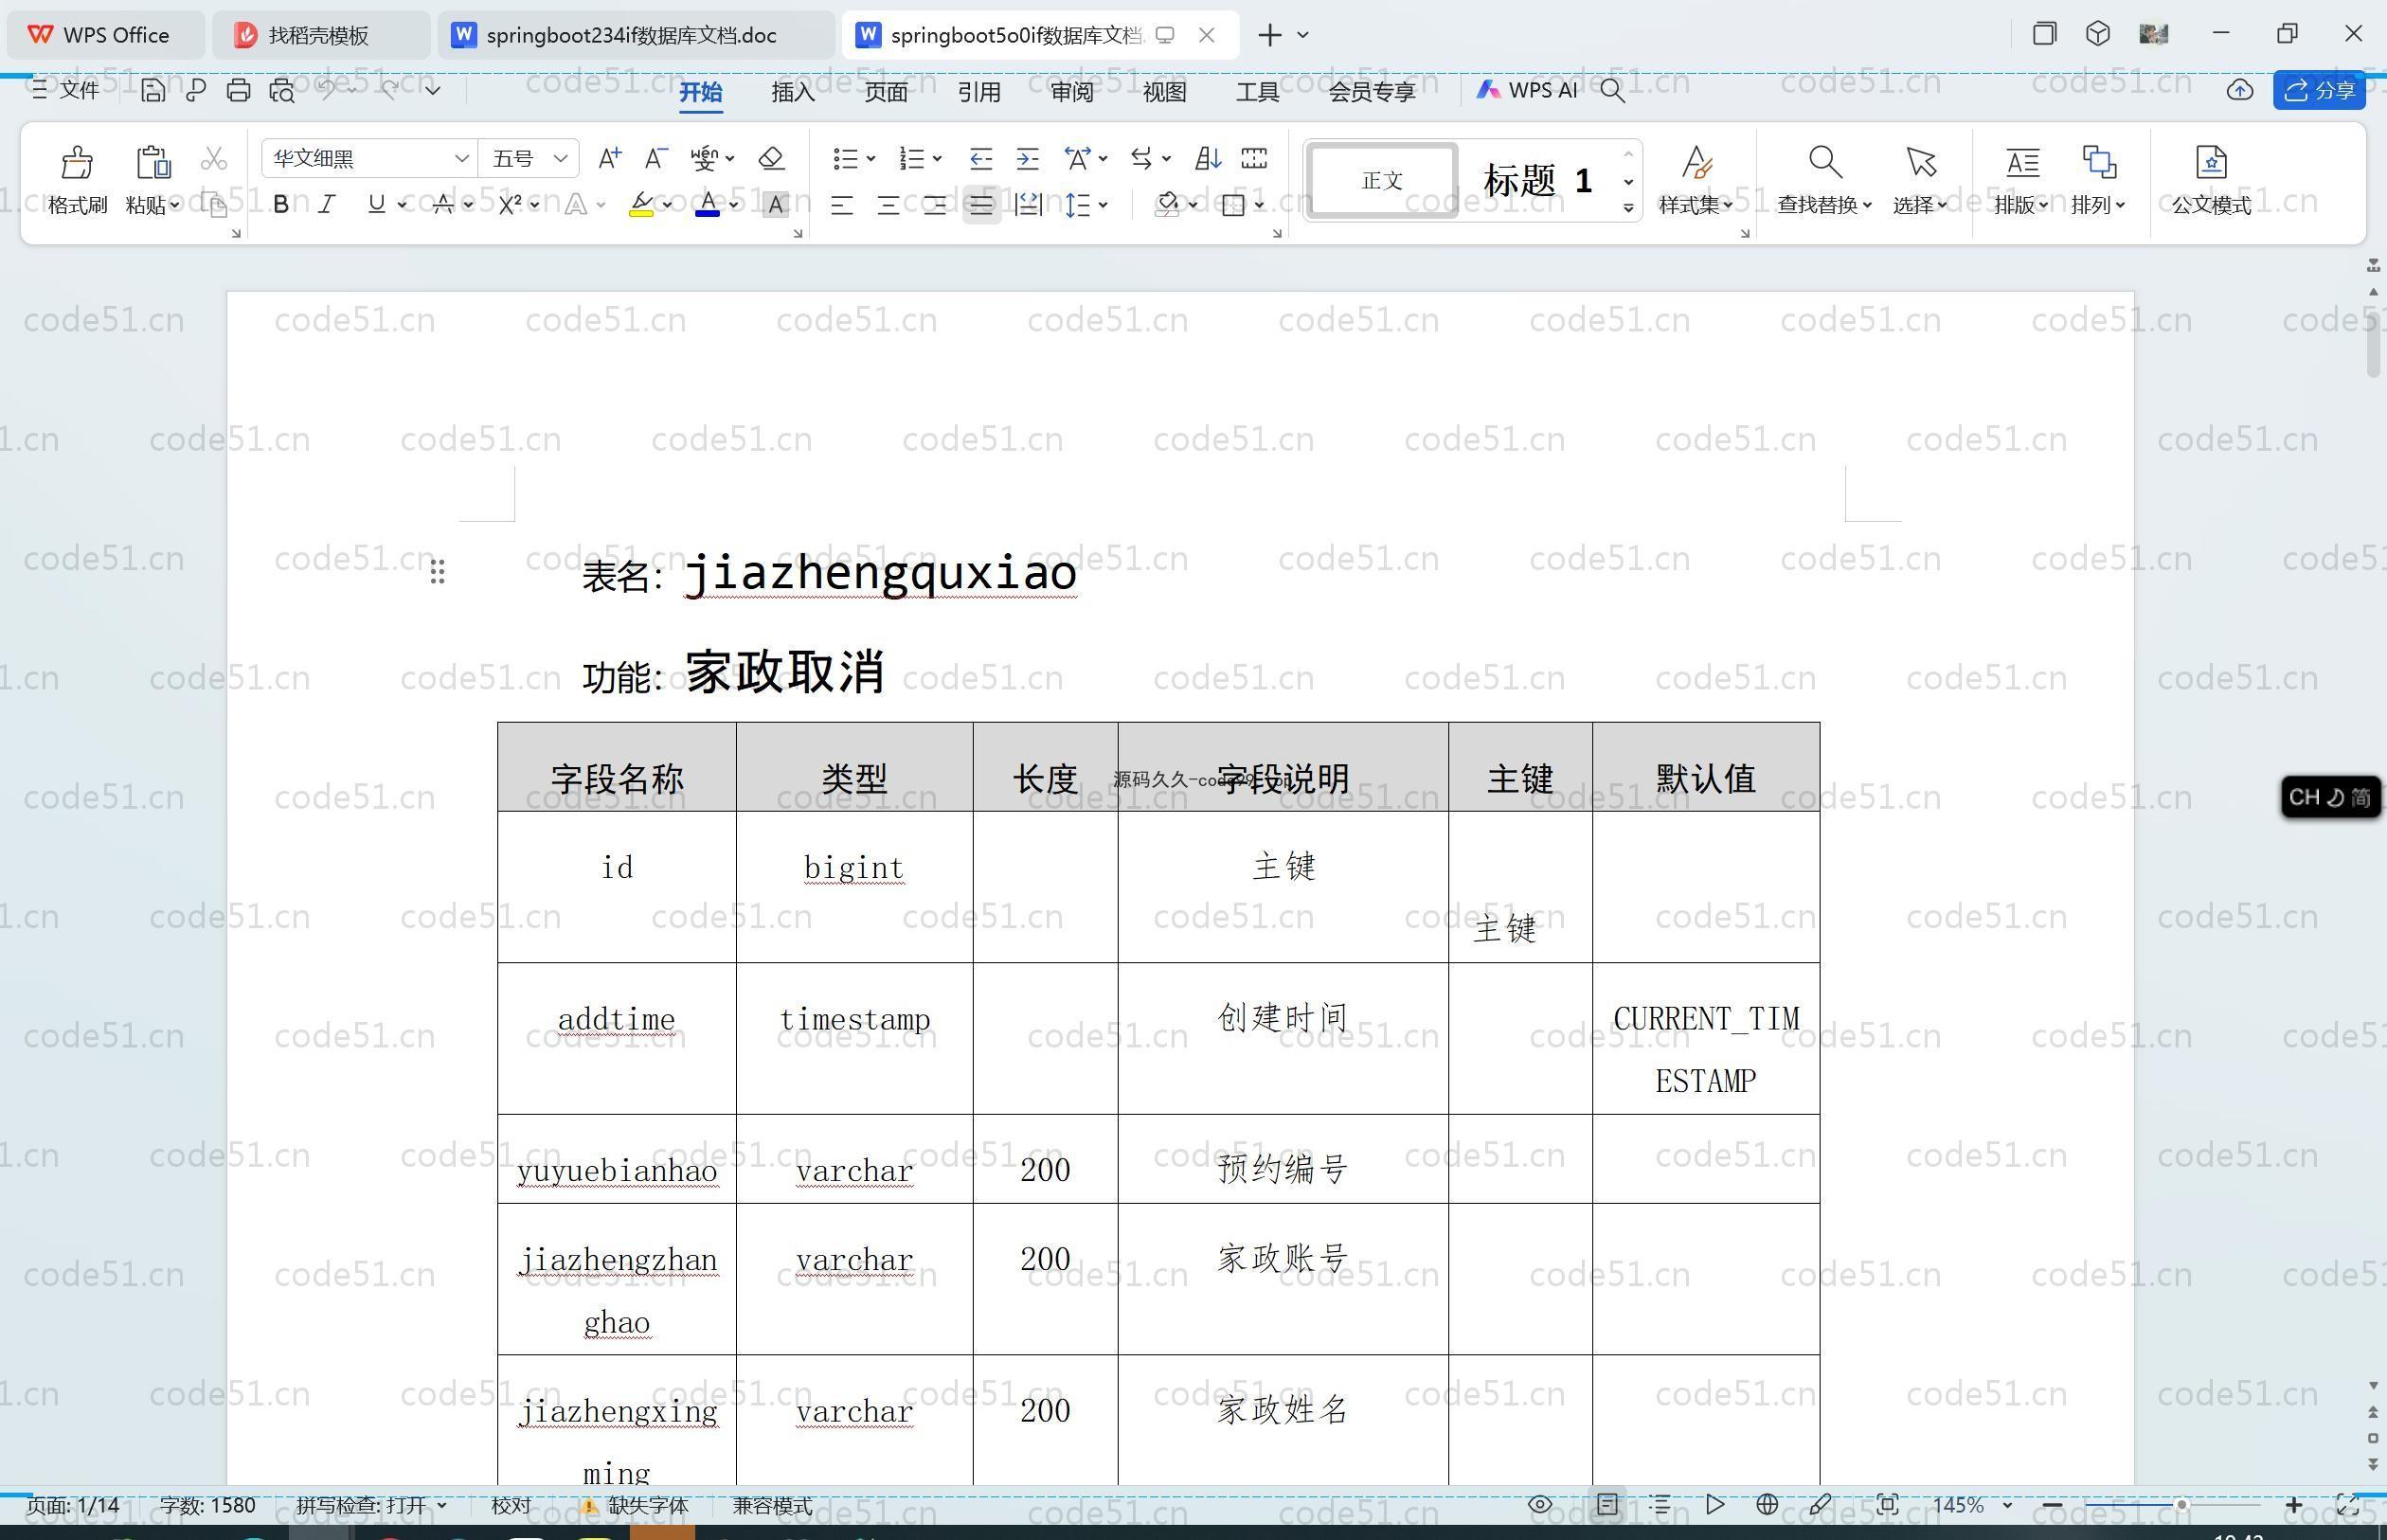Click the Undo arrow icon
Viewport: 2387px width, 1540px height.
click(326, 89)
